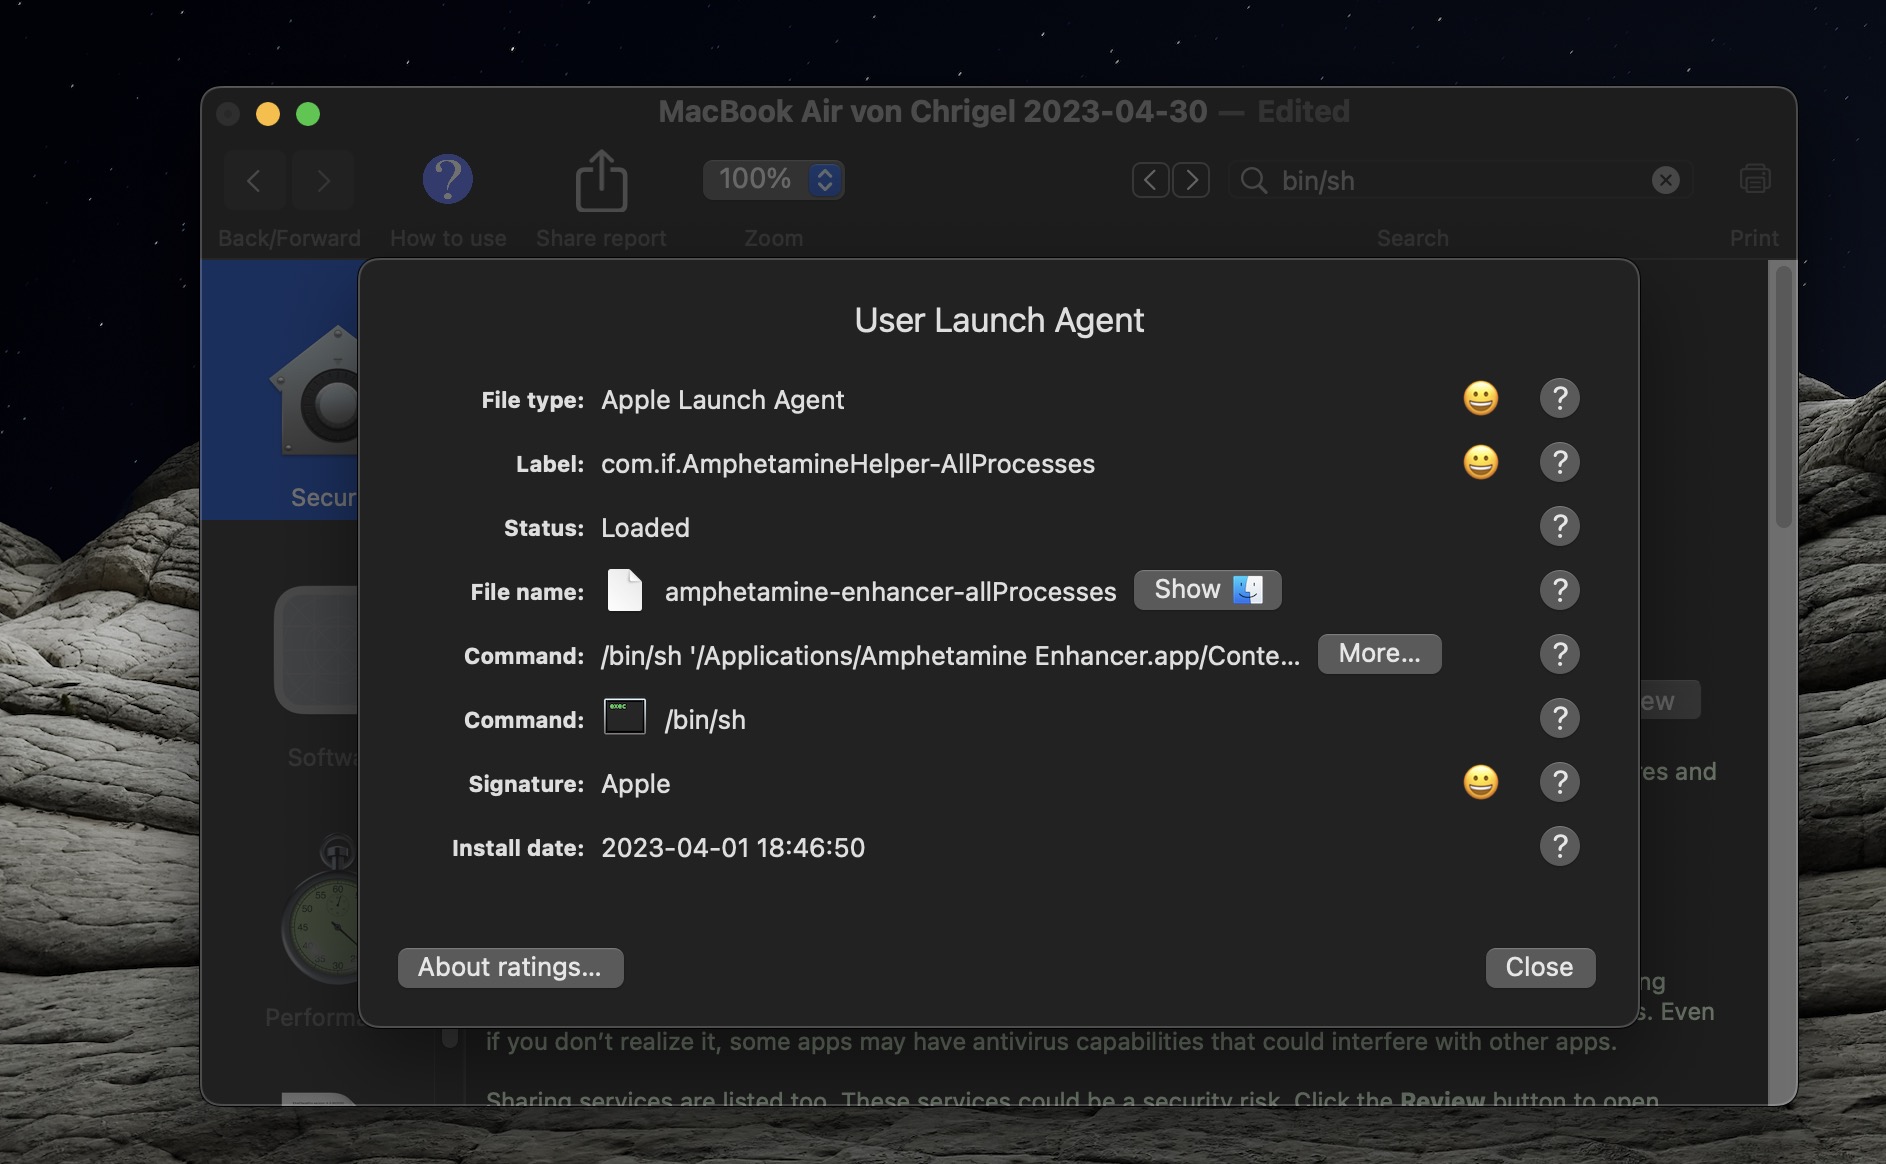This screenshot has width=1886, height=1164.
Task: Go back with the Back arrow
Action: [254, 181]
